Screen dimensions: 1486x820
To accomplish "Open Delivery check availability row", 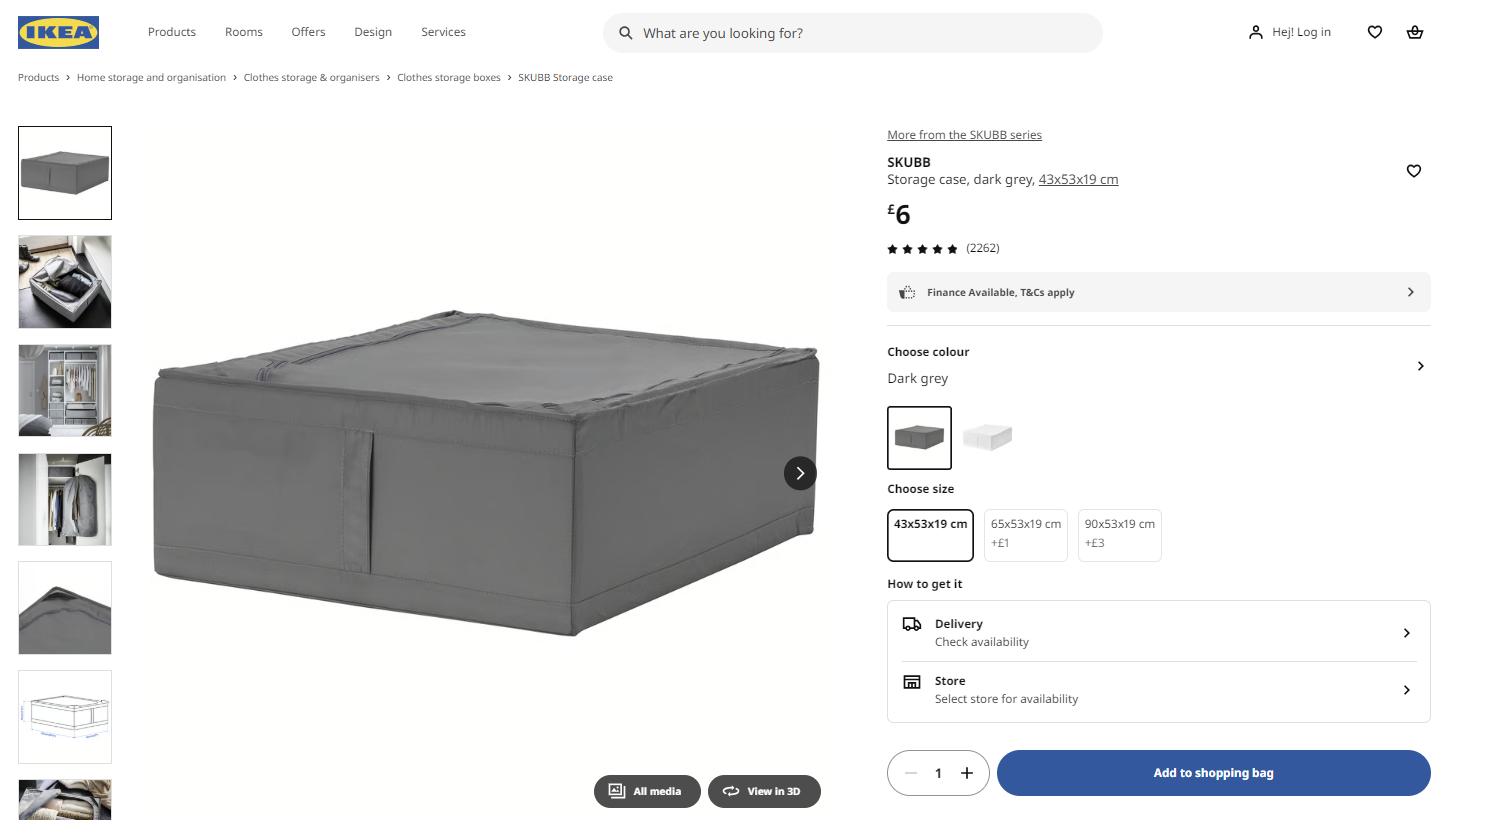I will [1159, 632].
